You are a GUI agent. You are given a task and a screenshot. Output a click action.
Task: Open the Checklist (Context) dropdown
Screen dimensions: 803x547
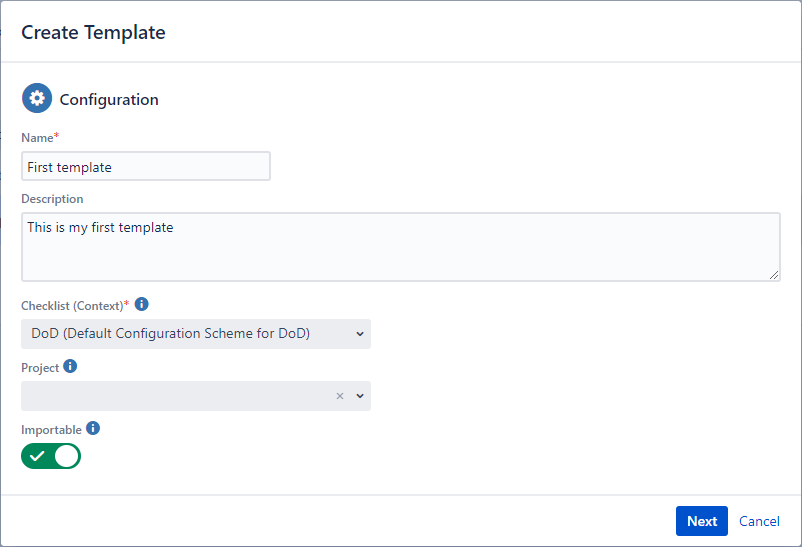coord(195,334)
